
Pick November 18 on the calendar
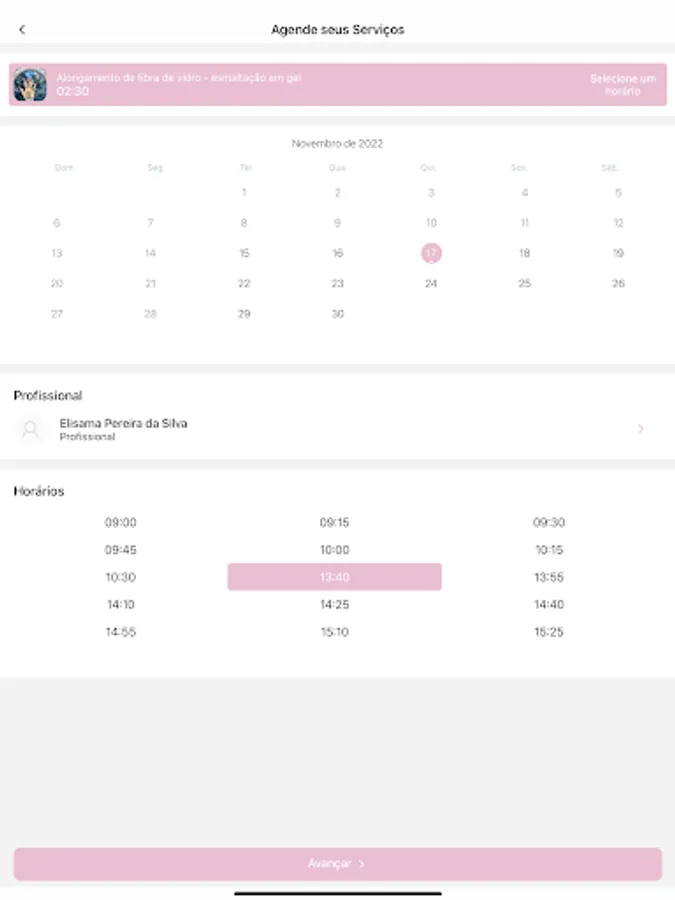point(524,253)
